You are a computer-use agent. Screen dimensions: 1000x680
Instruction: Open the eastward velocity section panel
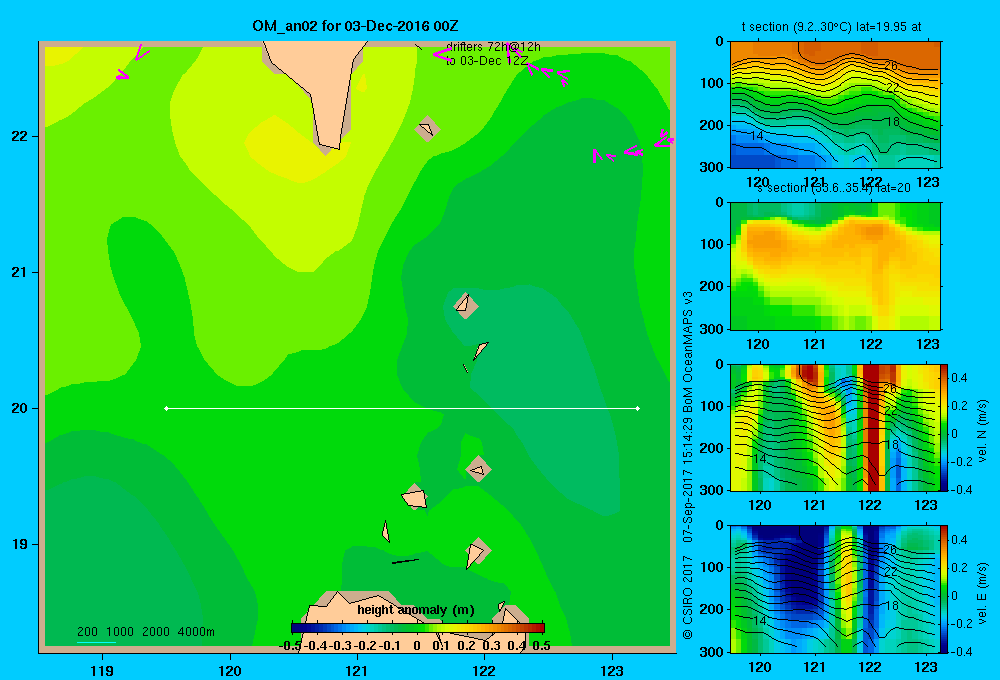coord(835,589)
